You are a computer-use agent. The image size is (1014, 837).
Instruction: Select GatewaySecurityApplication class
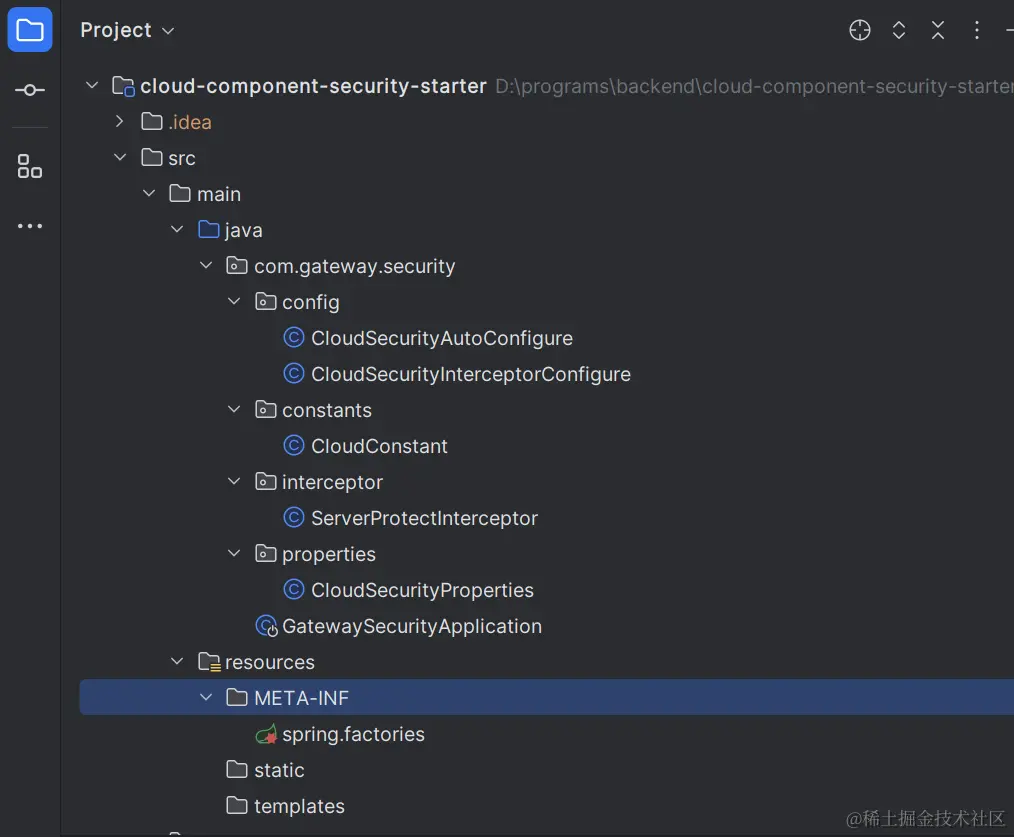(x=411, y=626)
